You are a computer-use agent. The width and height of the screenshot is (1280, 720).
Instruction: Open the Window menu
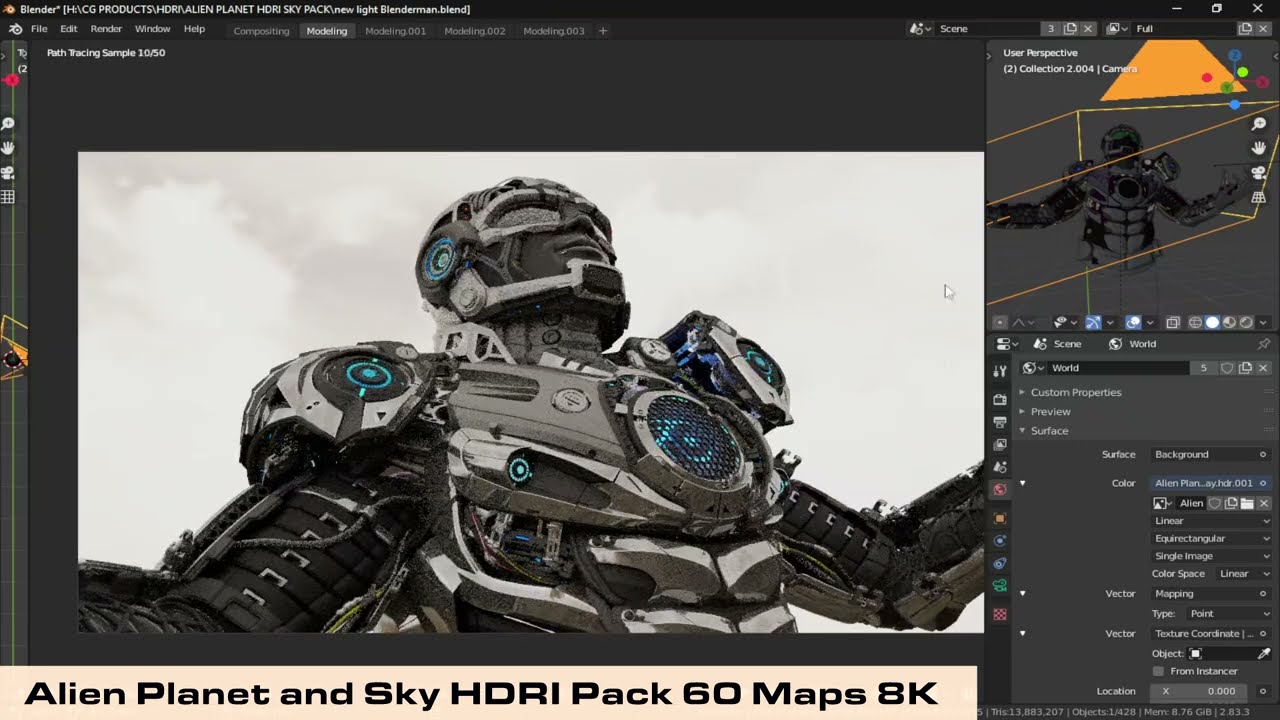pyautogui.click(x=152, y=29)
